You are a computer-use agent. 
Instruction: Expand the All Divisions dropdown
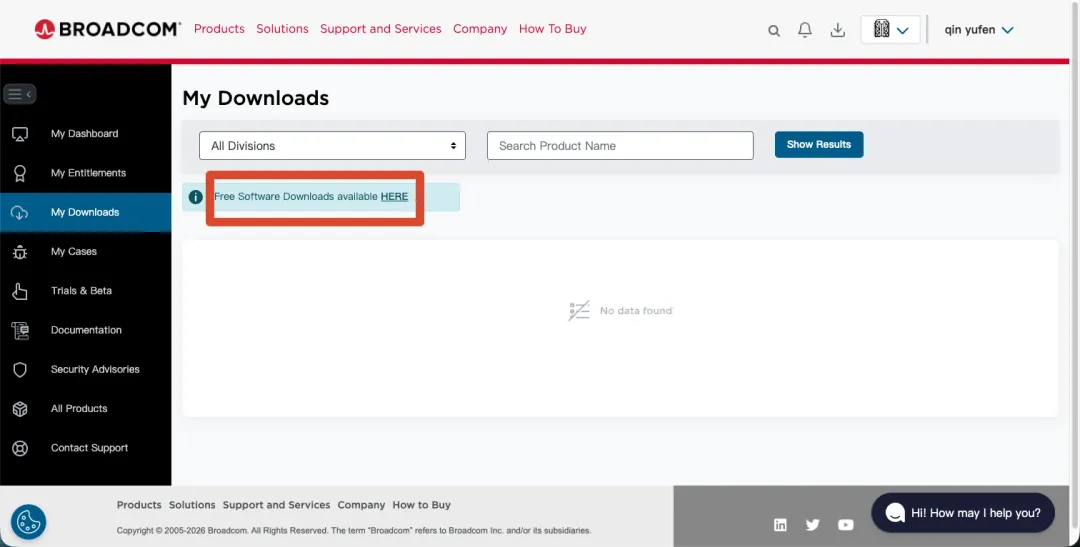(332, 145)
